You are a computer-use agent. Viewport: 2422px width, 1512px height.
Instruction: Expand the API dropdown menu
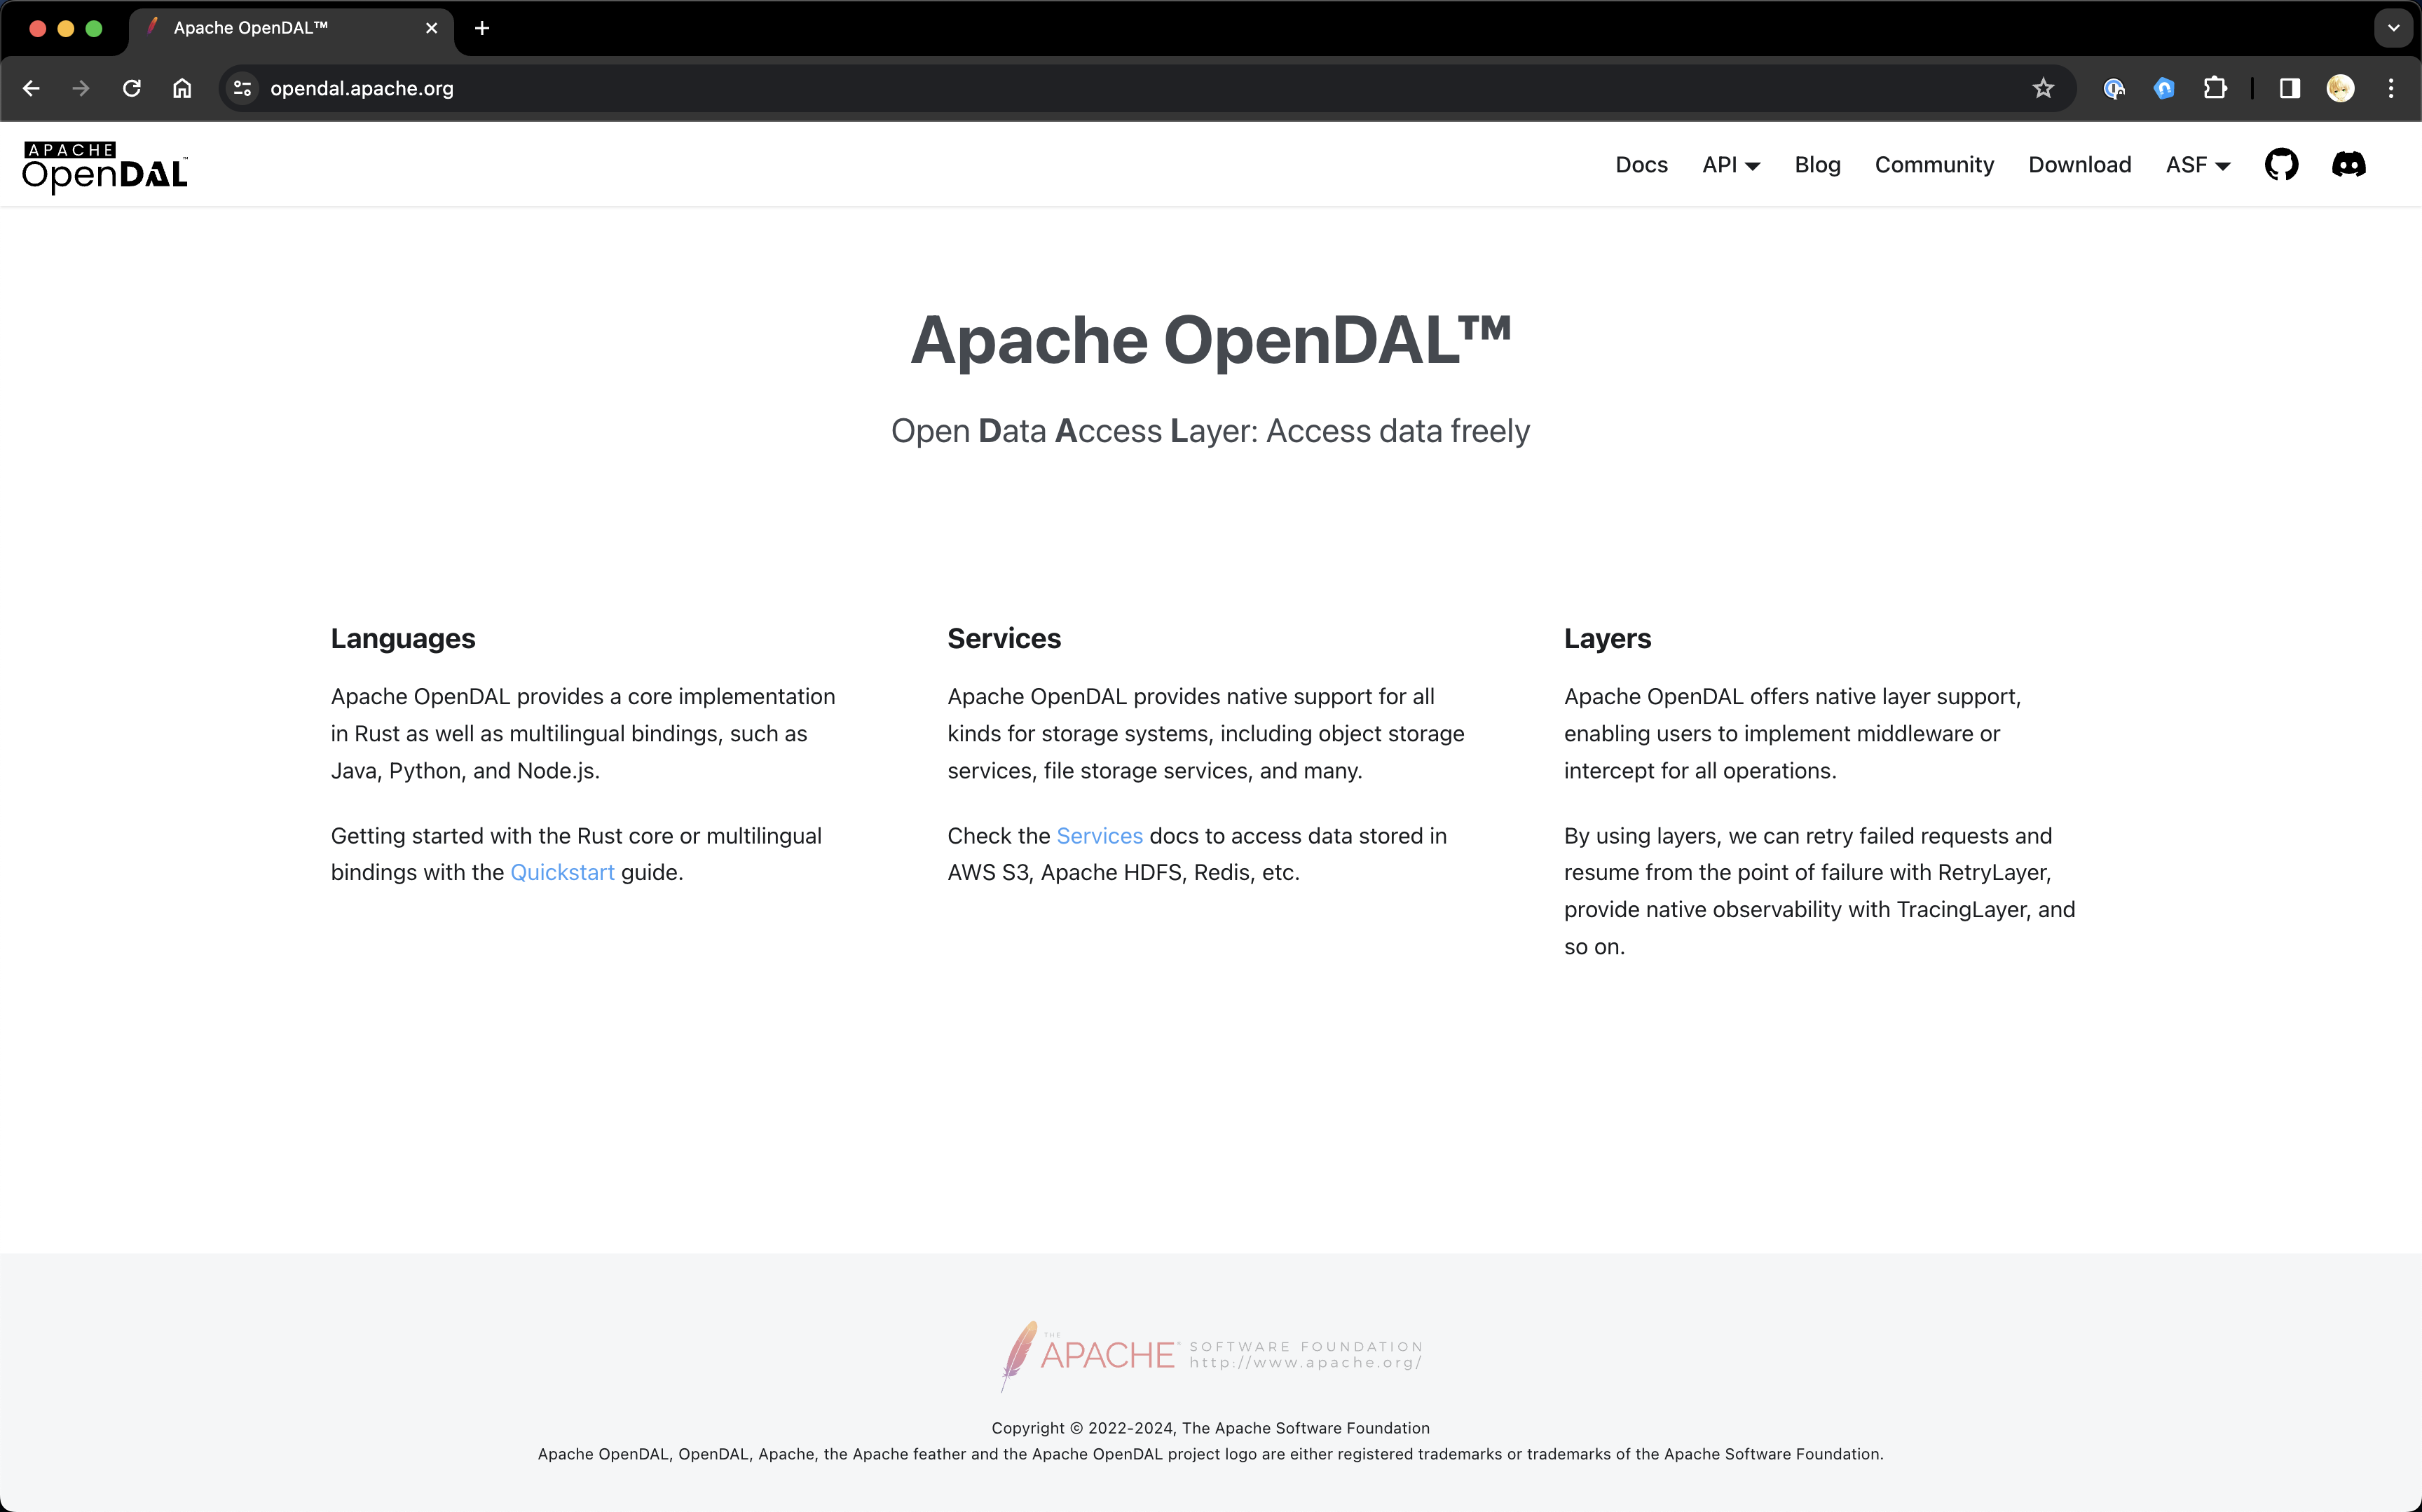(x=1730, y=165)
